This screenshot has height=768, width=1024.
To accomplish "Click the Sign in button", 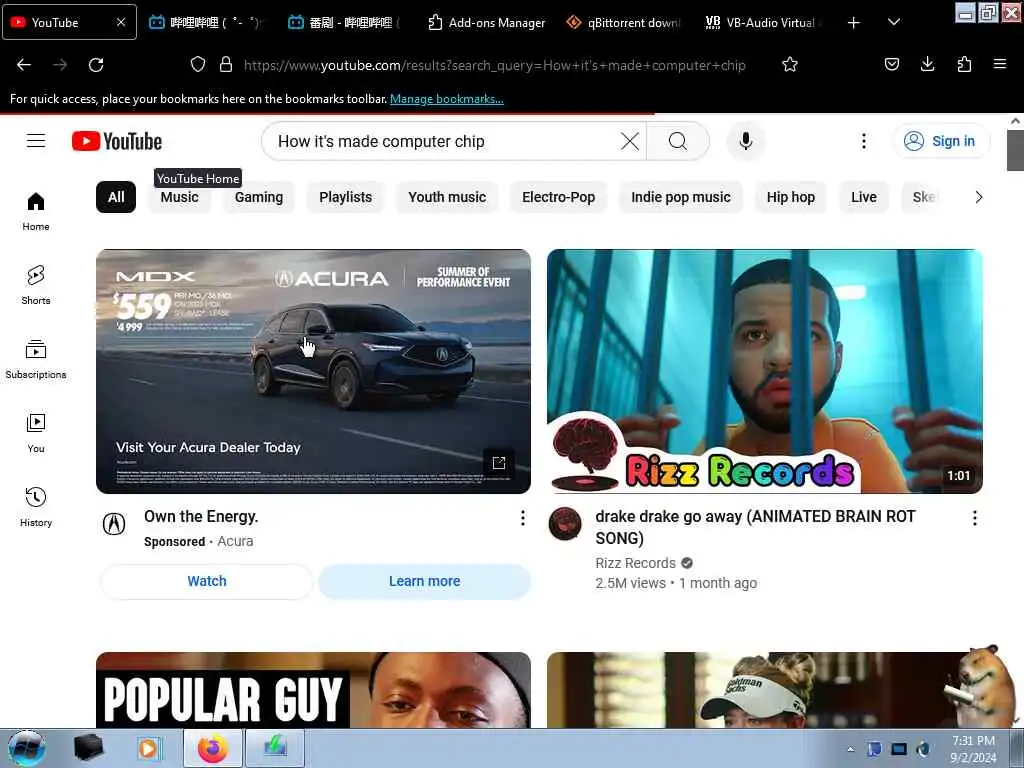I will (x=941, y=141).
